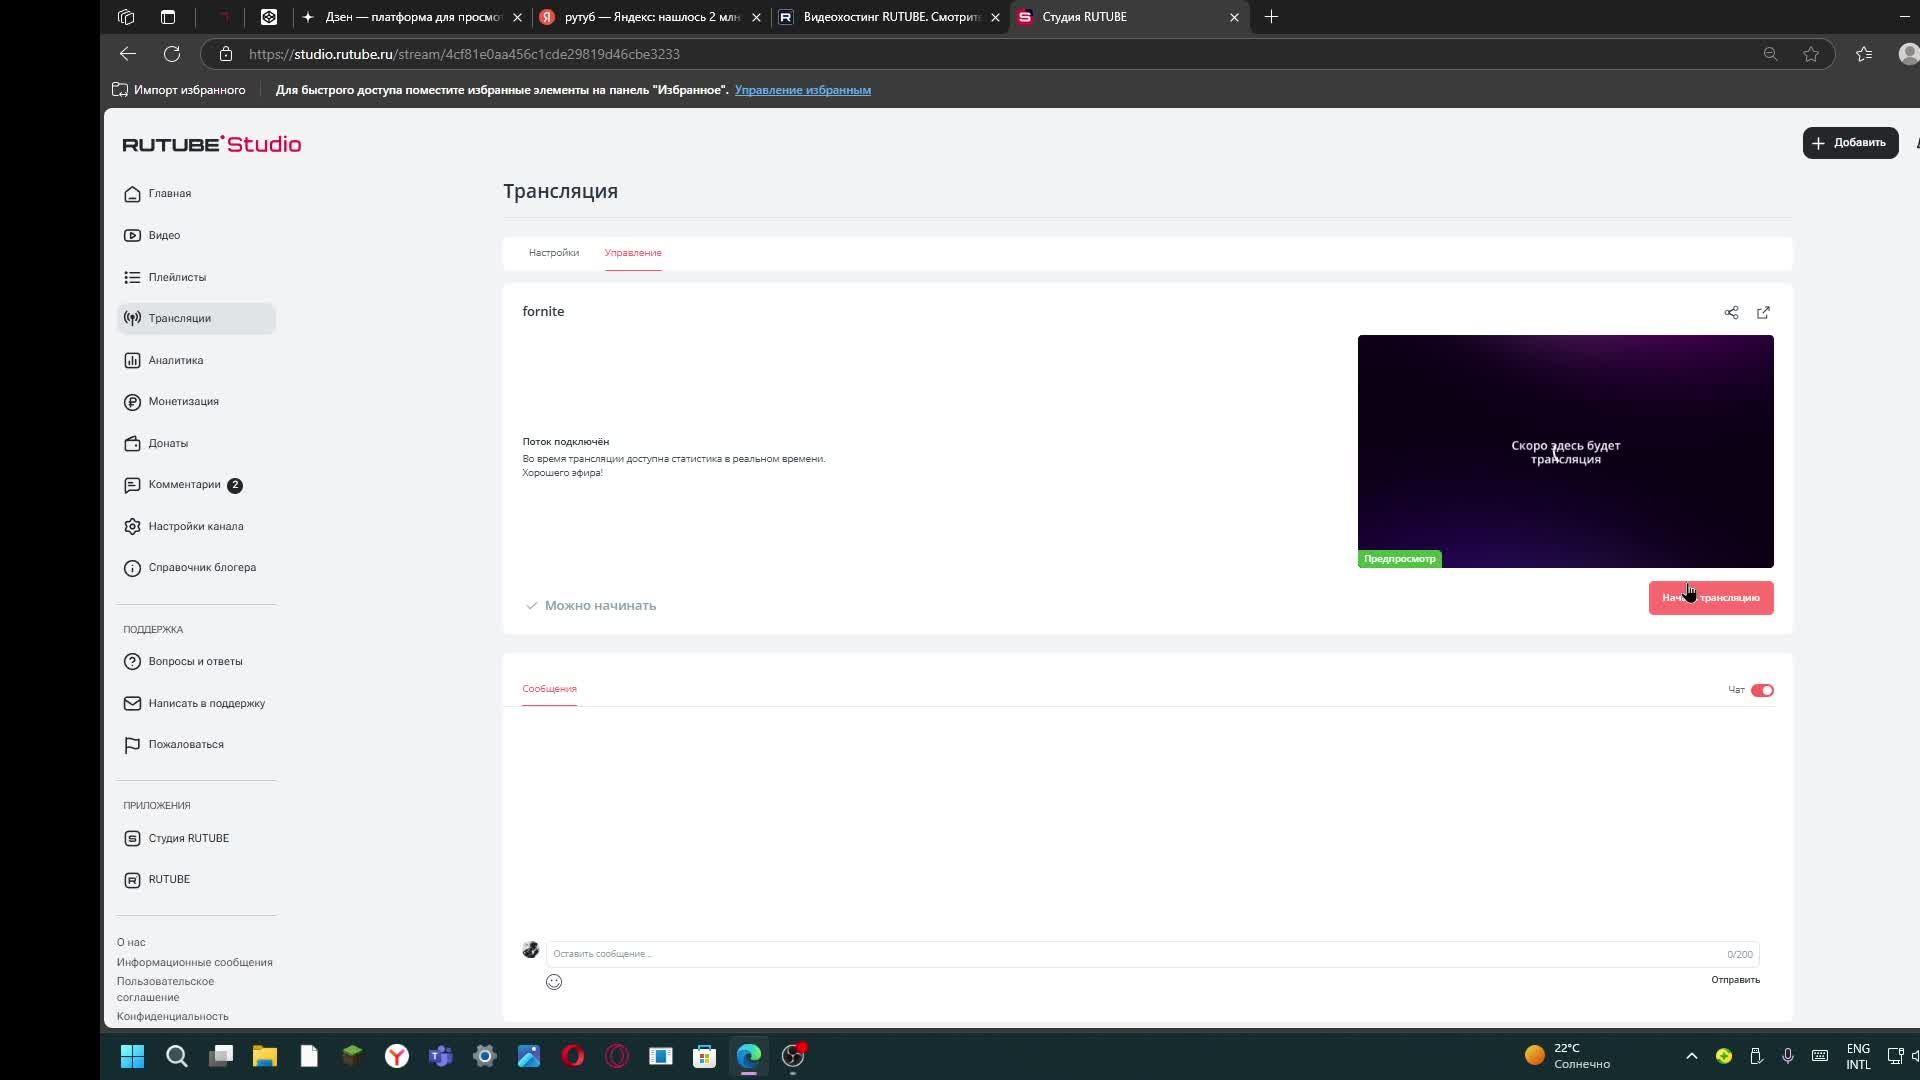Open Настройки канала in the sidebar
The width and height of the screenshot is (1920, 1080).
(196, 526)
